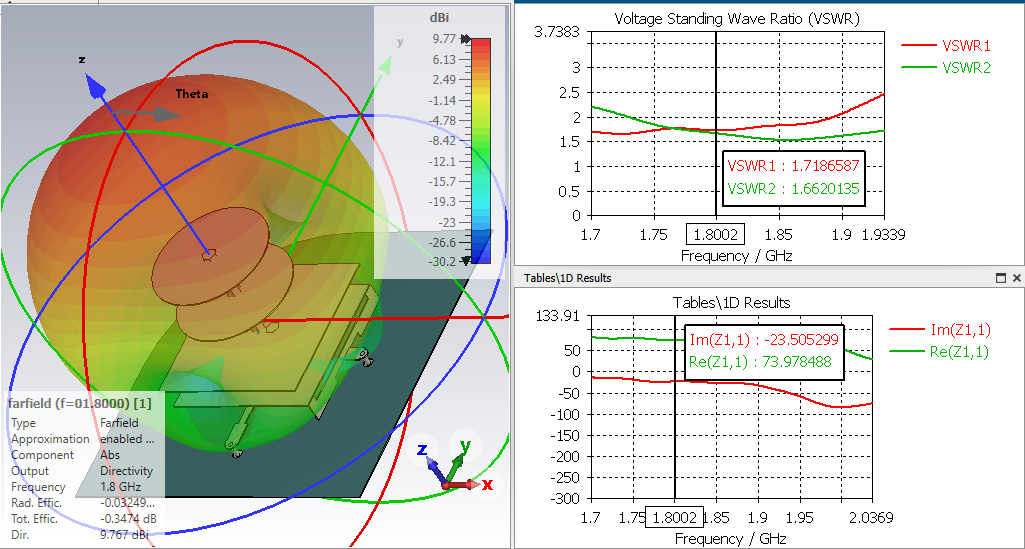Click the 2.0369 x-axis end value on impedance plot

coord(871,518)
